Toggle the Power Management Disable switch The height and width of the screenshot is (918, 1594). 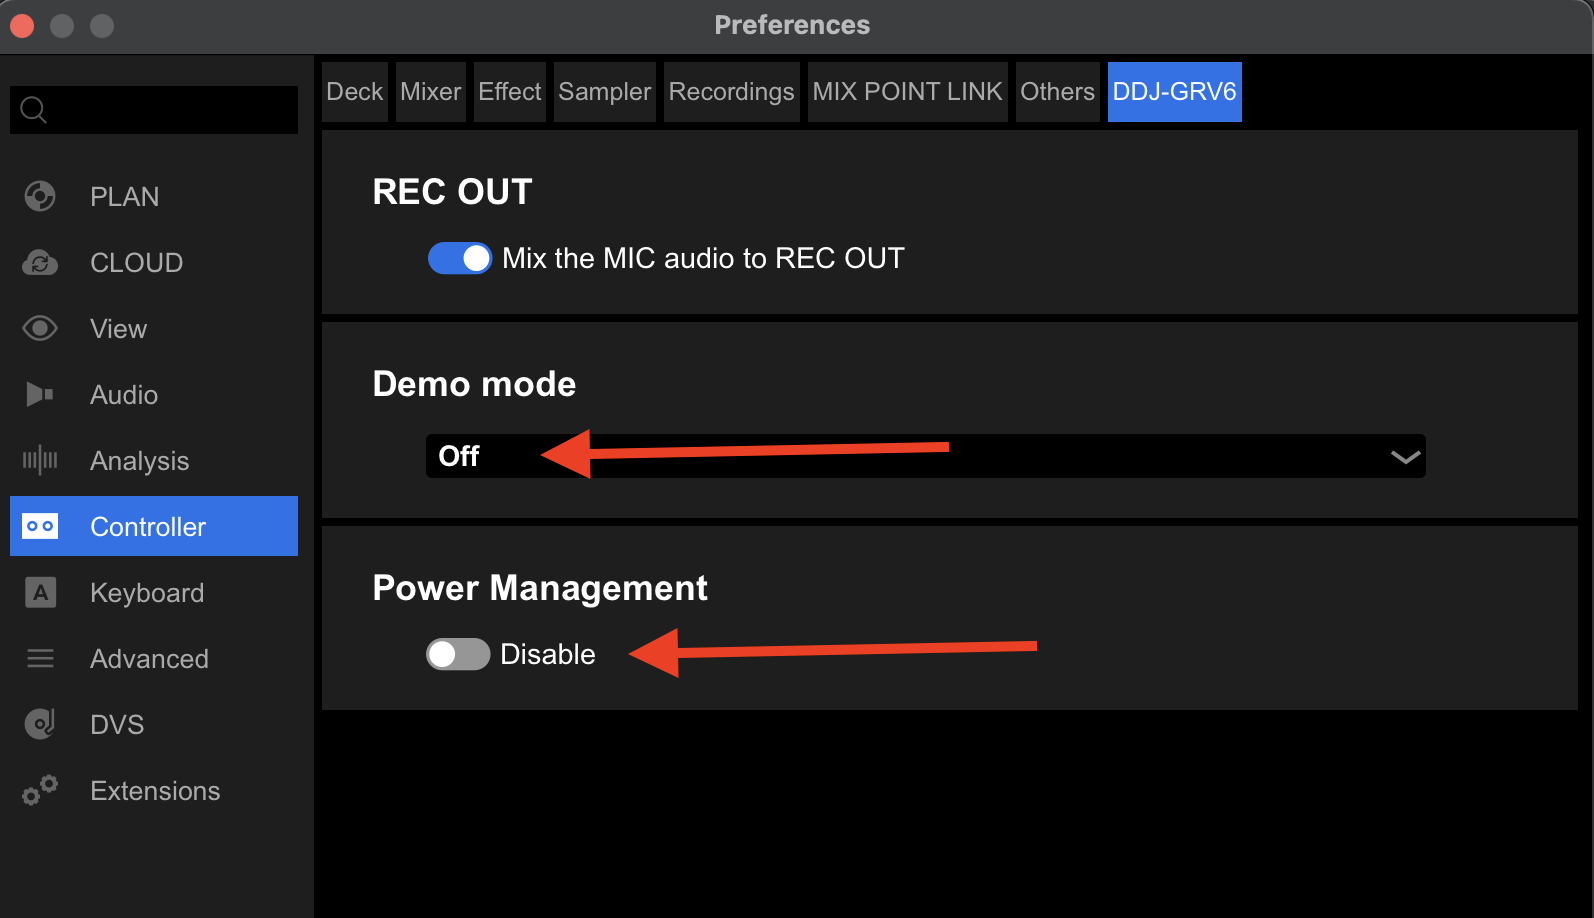(x=458, y=654)
